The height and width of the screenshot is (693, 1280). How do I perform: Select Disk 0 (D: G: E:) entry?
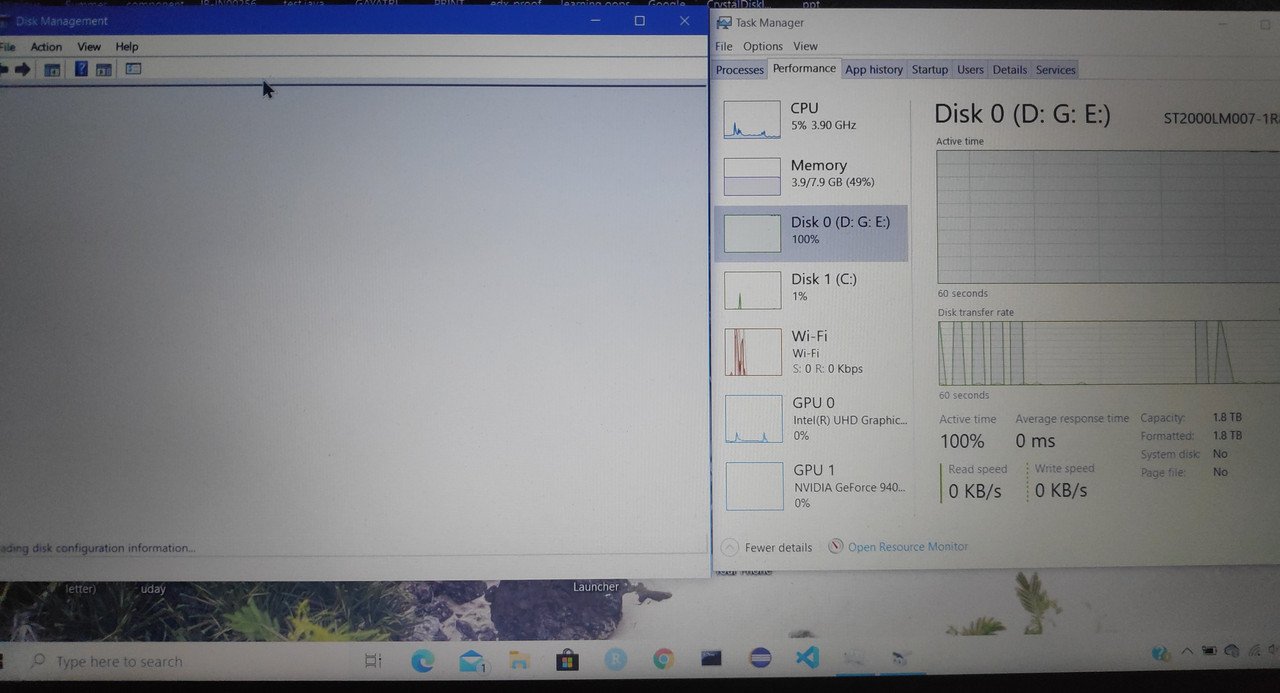[x=811, y=233]
